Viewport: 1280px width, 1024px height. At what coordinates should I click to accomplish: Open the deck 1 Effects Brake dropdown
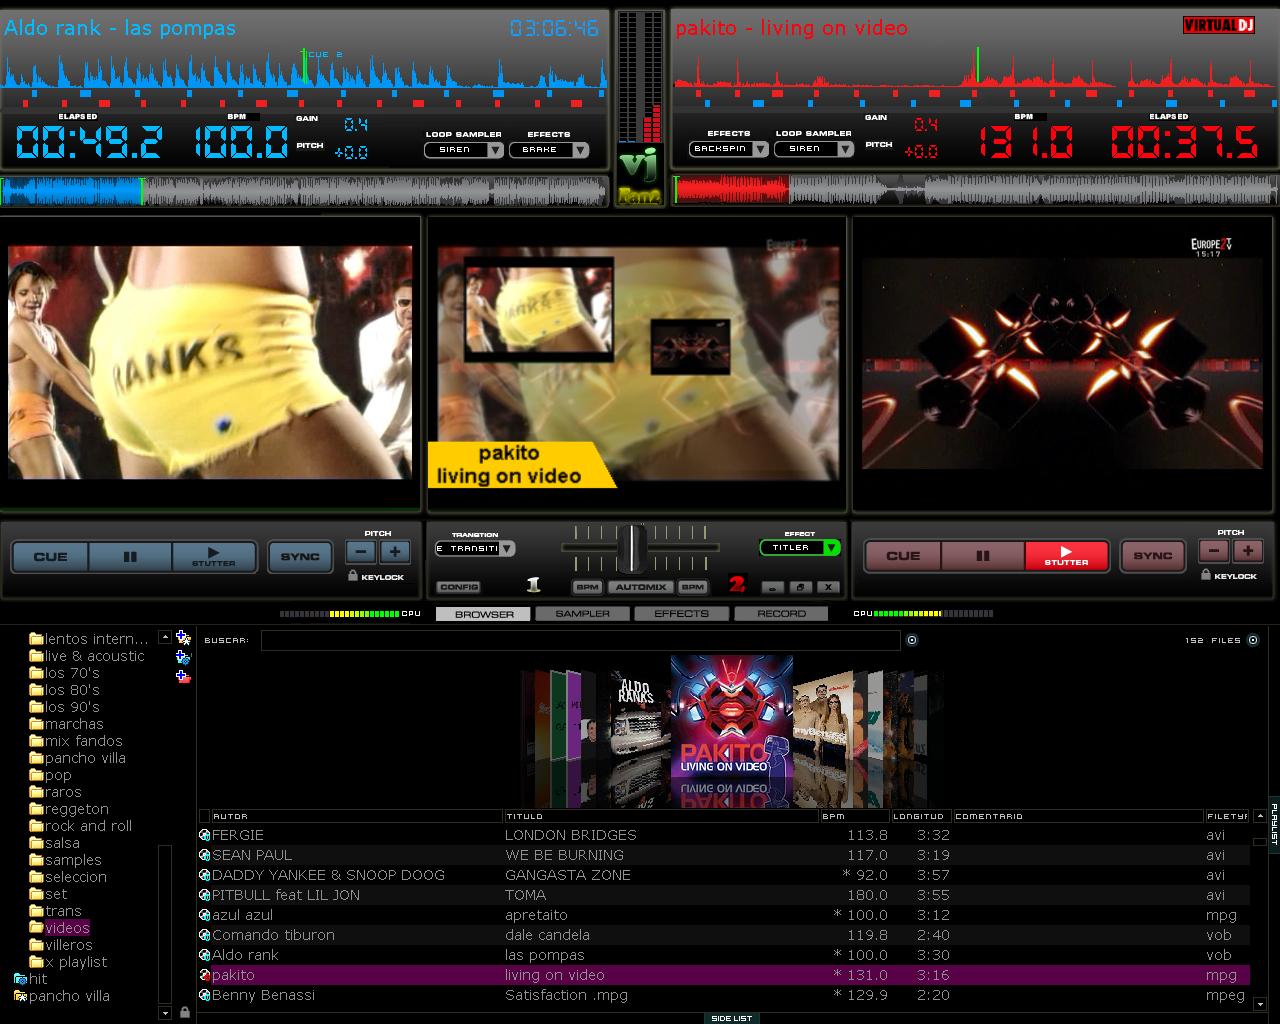pyautogui.click(x=549, y=150)
